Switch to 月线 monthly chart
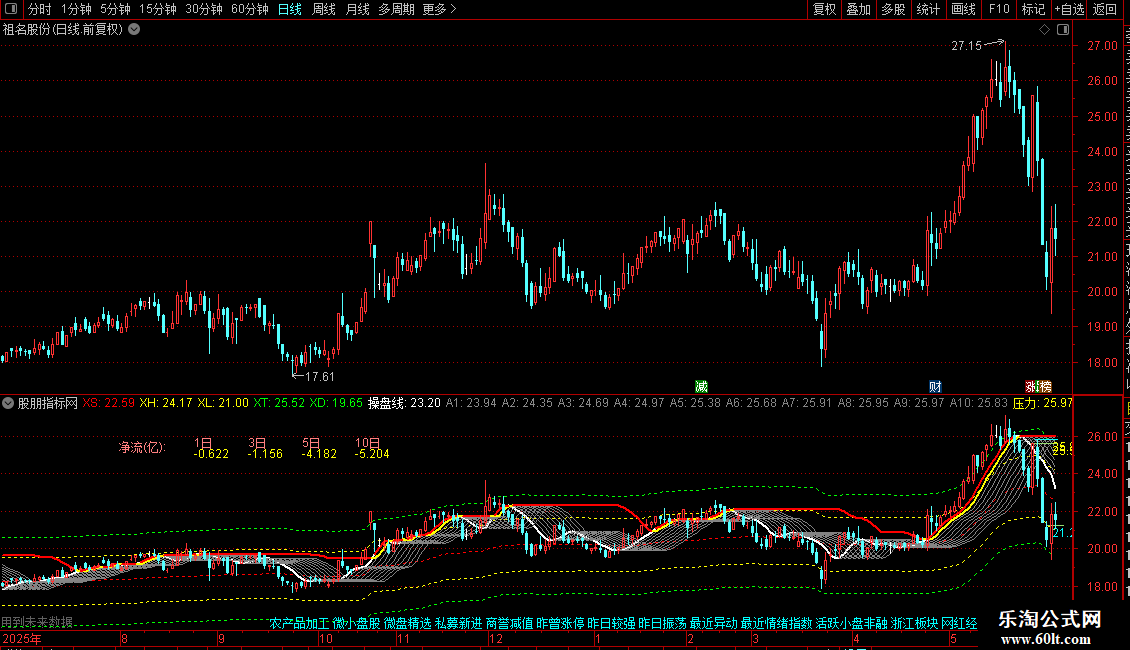1130x650 pixels. pos(357,9)
